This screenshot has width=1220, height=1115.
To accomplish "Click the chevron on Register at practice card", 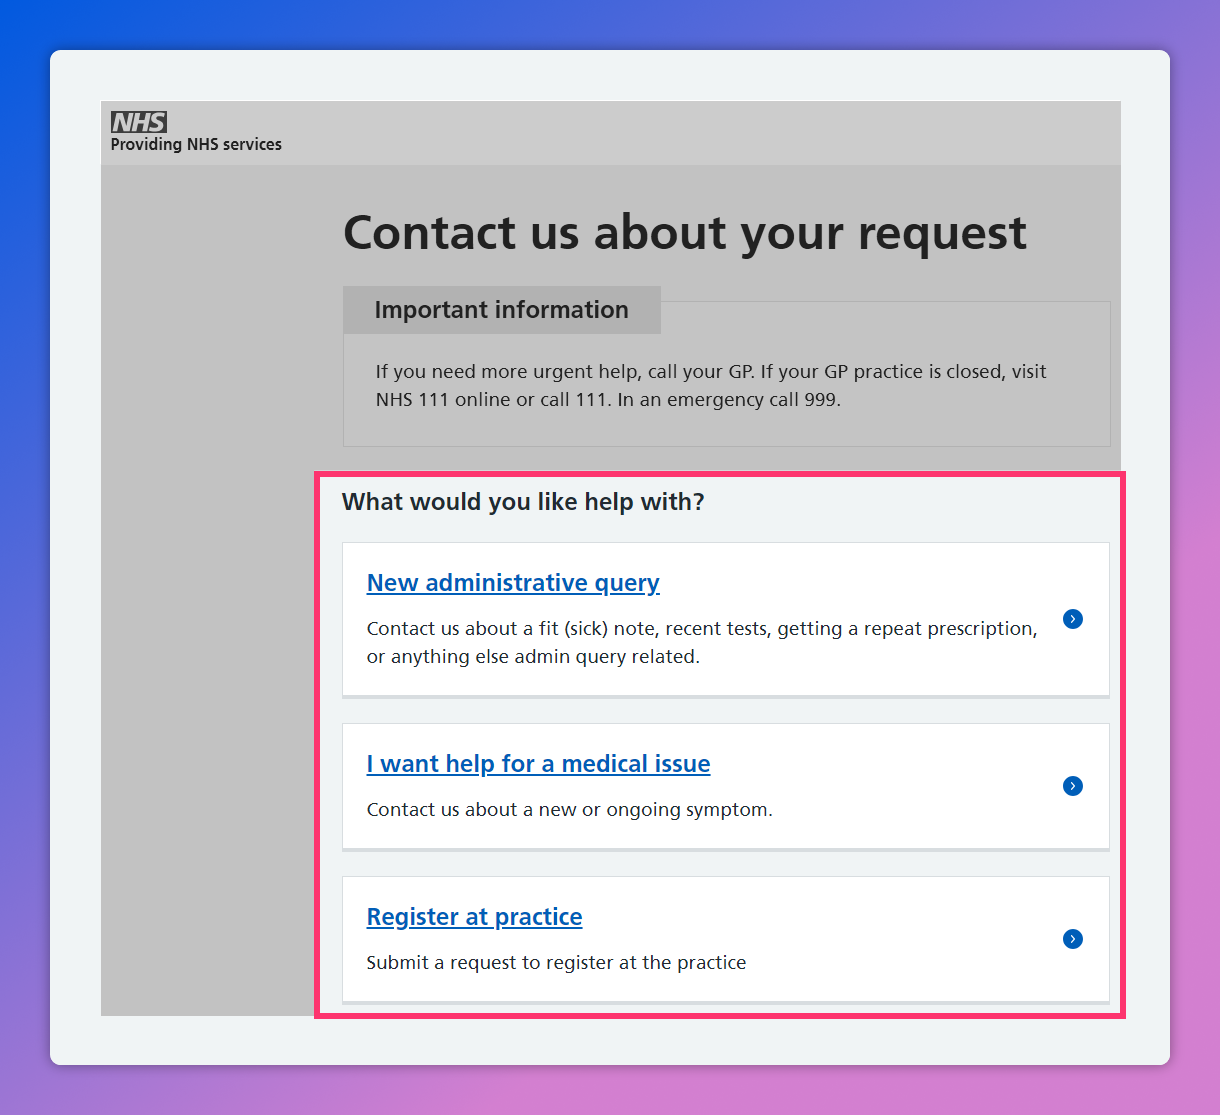I will click(x=1073, y=939).
